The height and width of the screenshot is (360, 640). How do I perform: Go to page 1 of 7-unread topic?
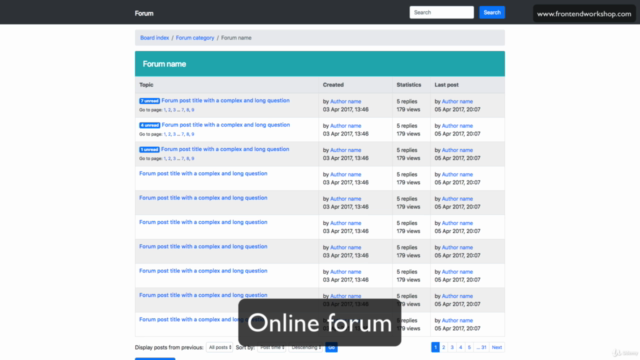point(164,110)
